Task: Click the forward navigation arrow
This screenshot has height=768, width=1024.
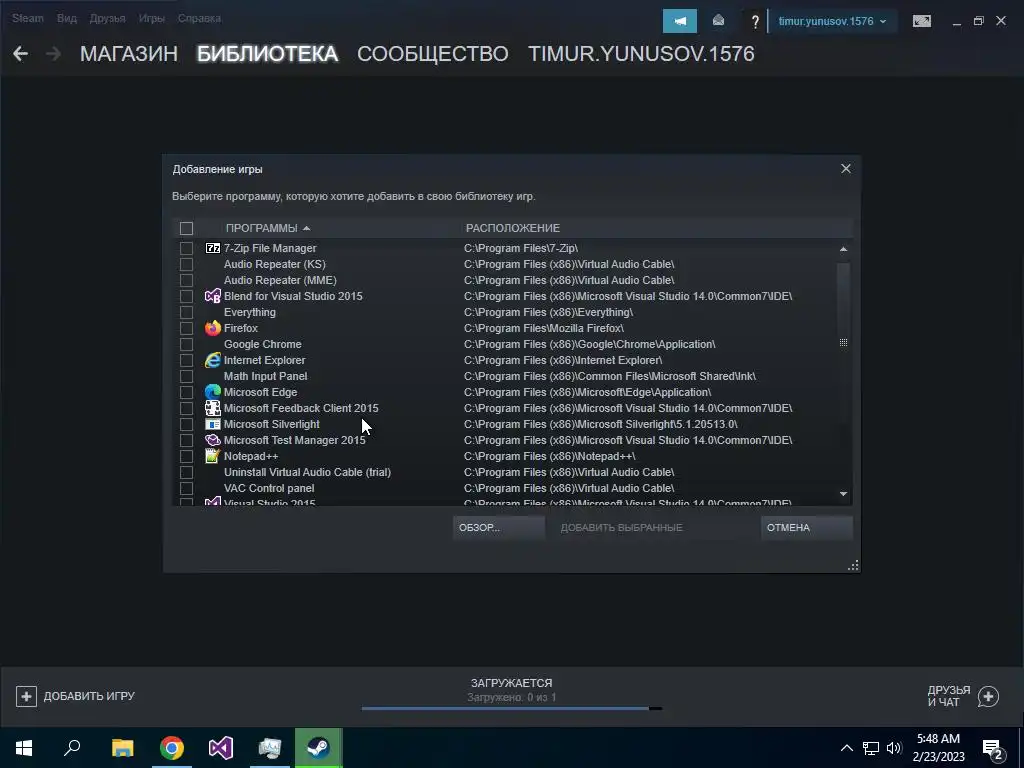Action: [53, 54]
